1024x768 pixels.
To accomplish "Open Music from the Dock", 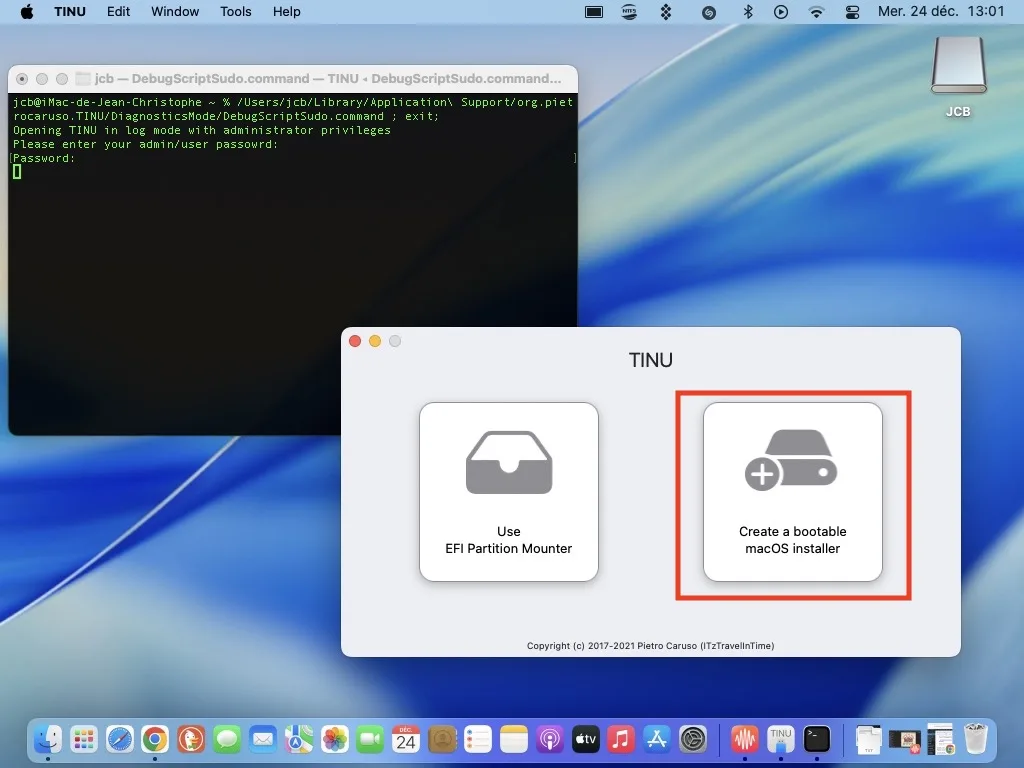I will [620, 739].
